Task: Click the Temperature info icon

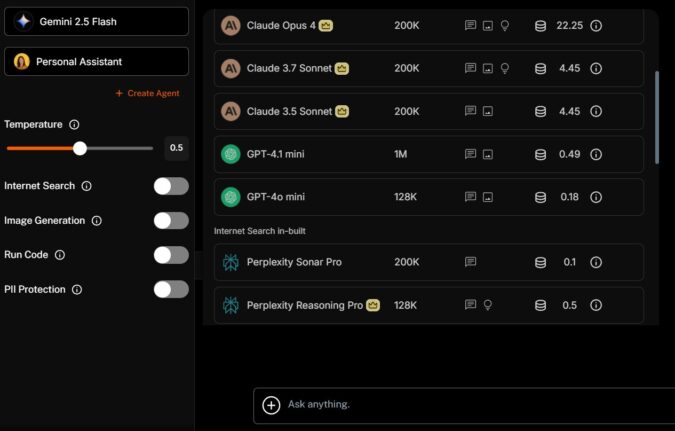Action: coord(74,124)
